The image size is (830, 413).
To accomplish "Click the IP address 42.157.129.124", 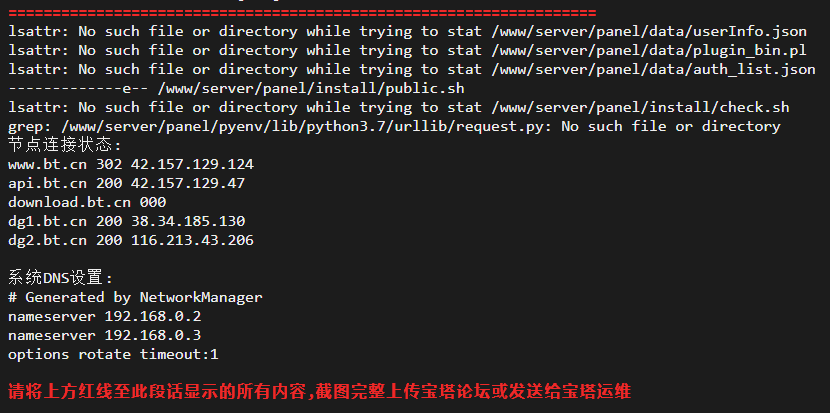I will [192, 165].
